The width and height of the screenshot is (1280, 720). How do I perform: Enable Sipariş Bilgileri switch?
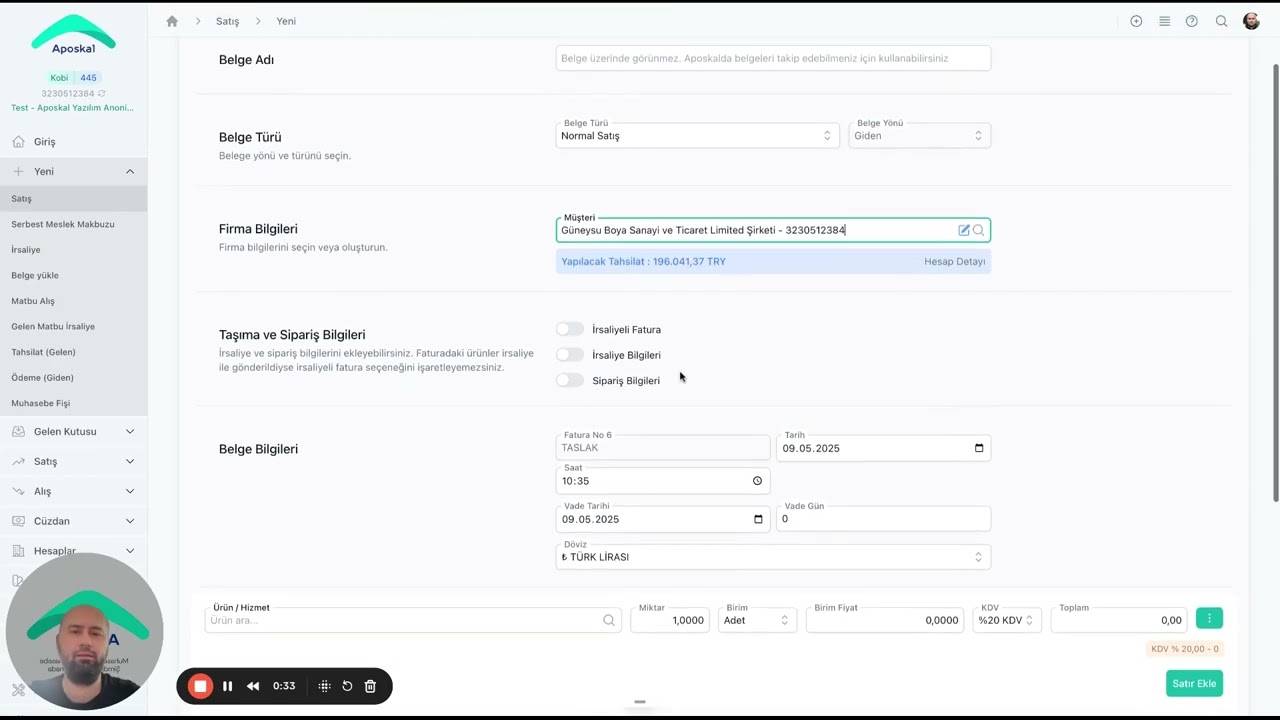coord(570,380)
